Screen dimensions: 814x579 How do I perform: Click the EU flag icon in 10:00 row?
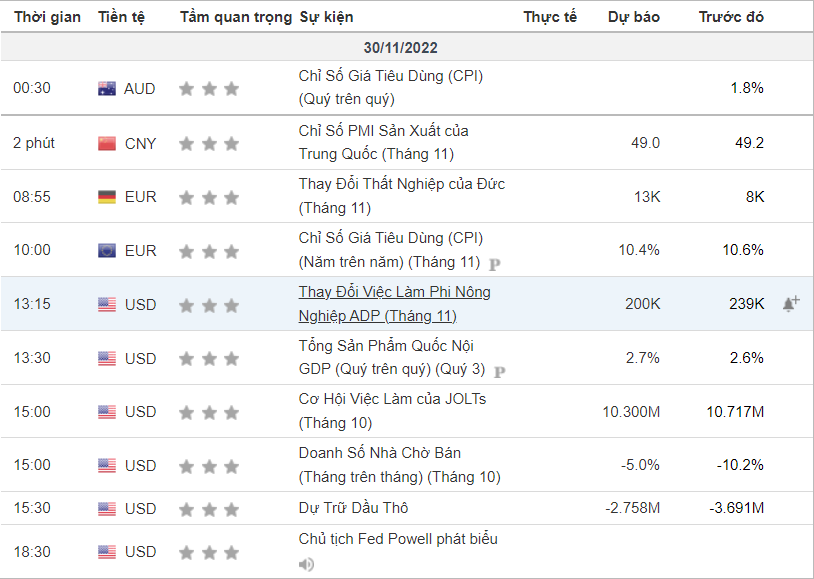(107, 251)
